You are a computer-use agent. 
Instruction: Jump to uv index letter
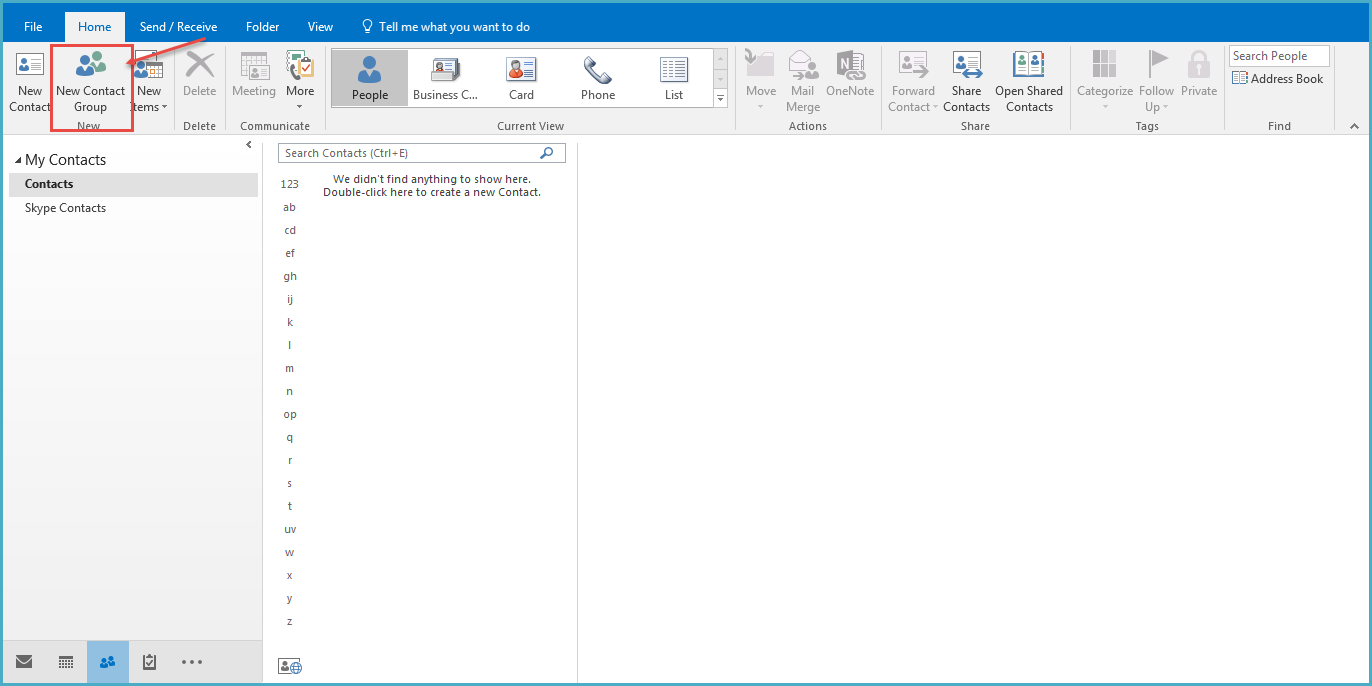click(x=290, y=529)
